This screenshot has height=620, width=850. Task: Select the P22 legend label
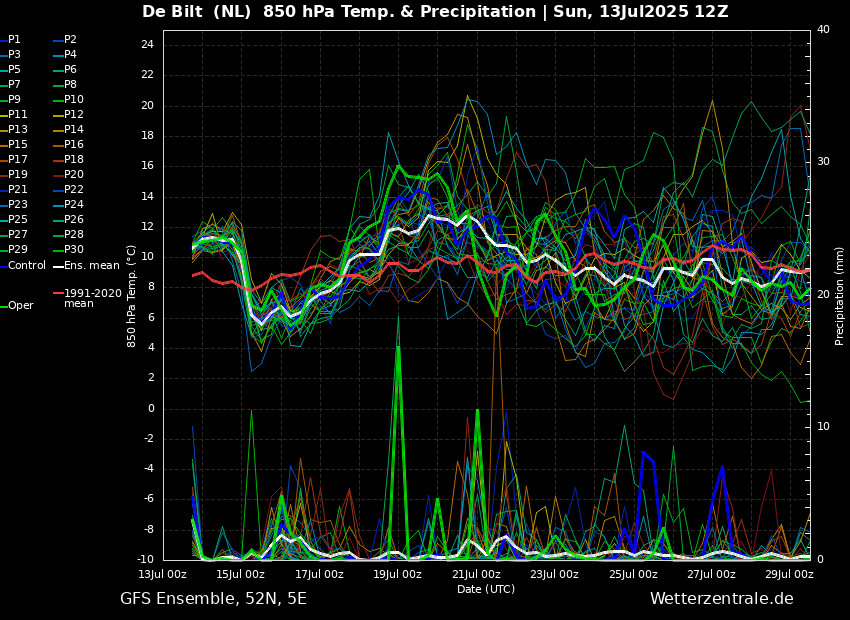pyautogui.click(x=74, y=190)
